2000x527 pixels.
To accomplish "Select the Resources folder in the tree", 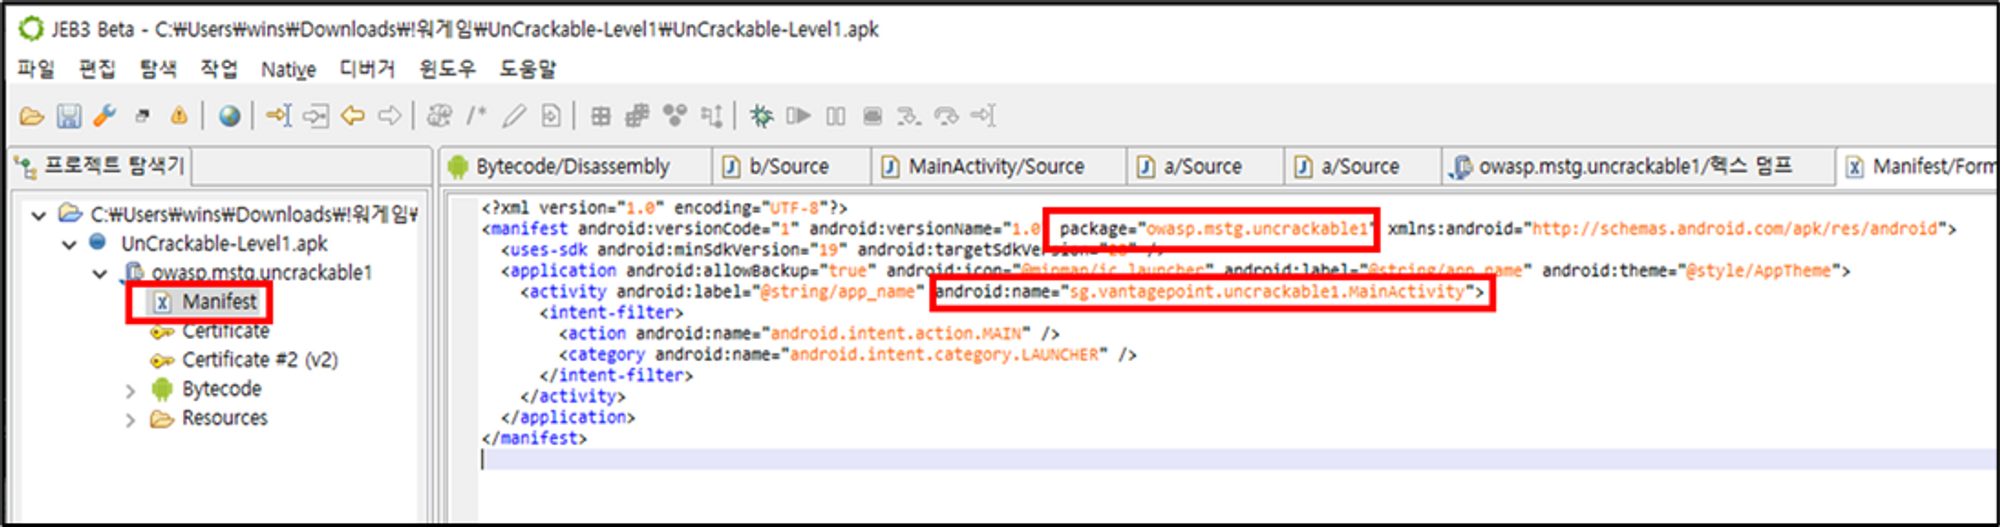I will (224, 418).
